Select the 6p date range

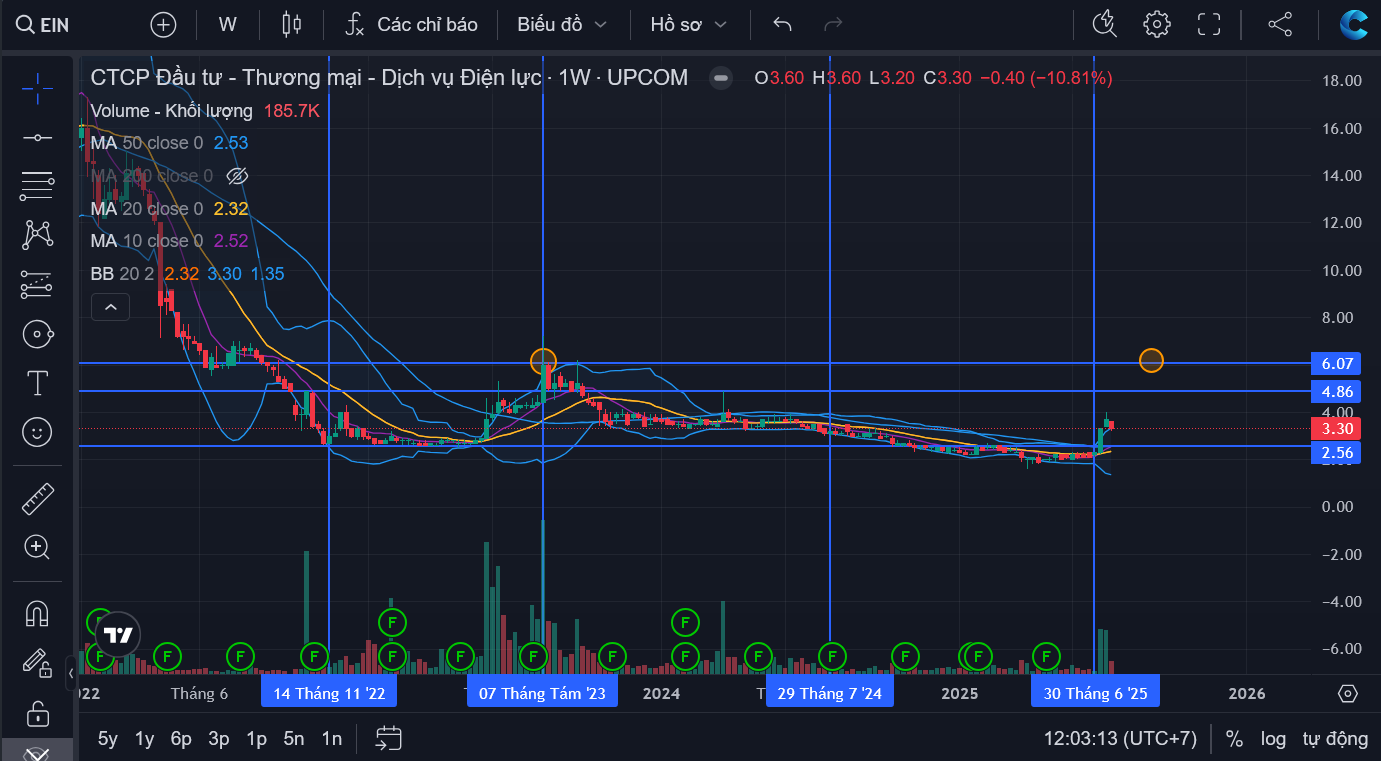click(181, 739)
